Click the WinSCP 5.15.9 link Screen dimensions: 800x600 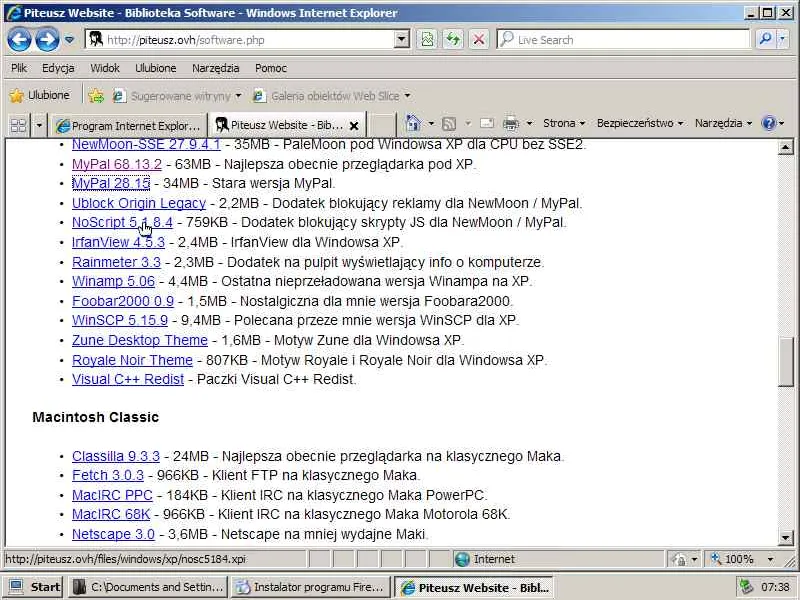coord(120,320)
